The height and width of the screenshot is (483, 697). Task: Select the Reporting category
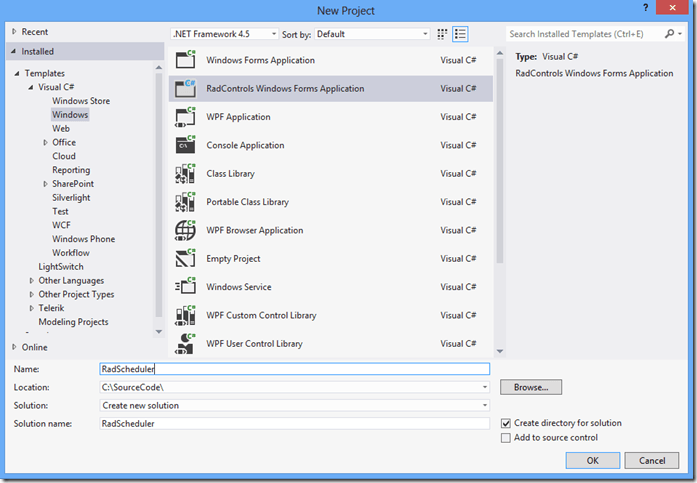click(71, 170)
